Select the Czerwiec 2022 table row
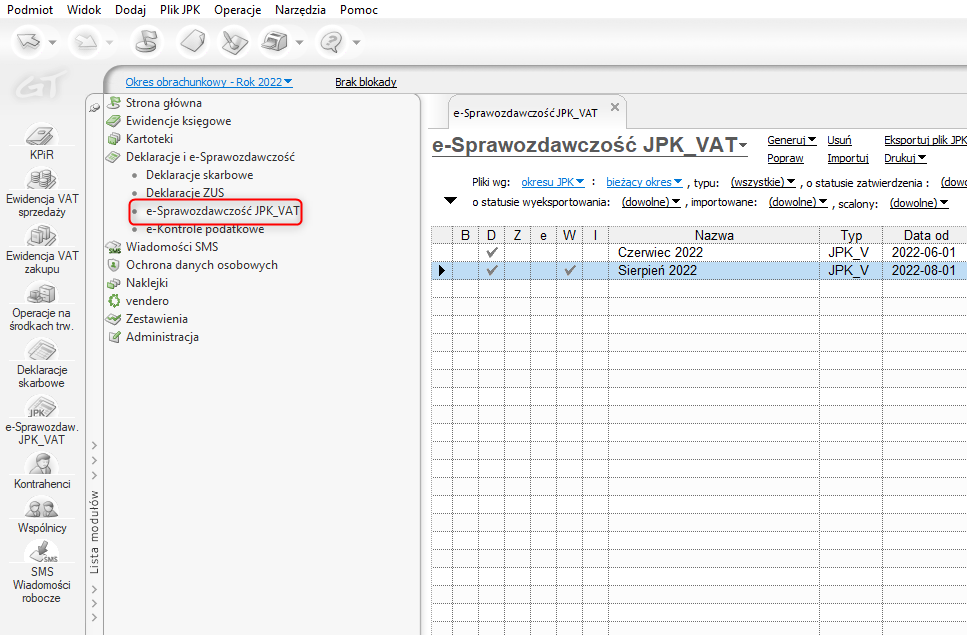The image size is (967, 635). (699, 252)
